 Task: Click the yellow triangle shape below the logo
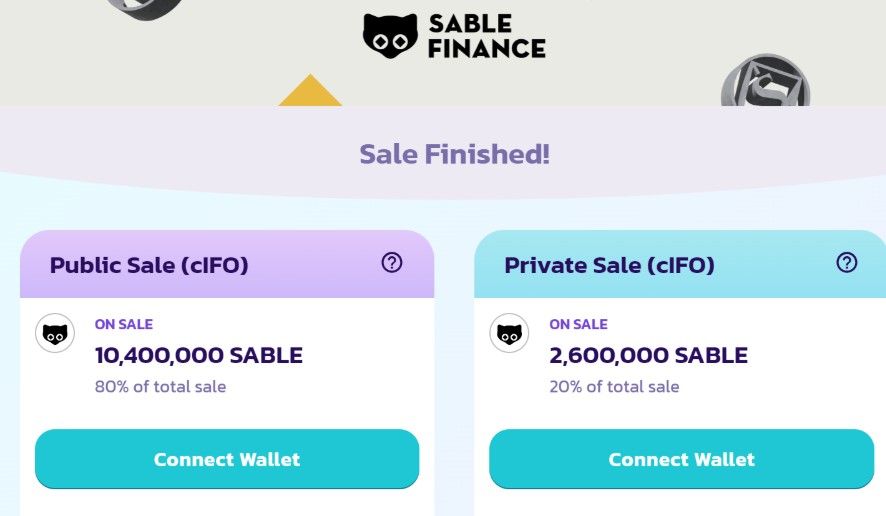[x=310, y=91]
